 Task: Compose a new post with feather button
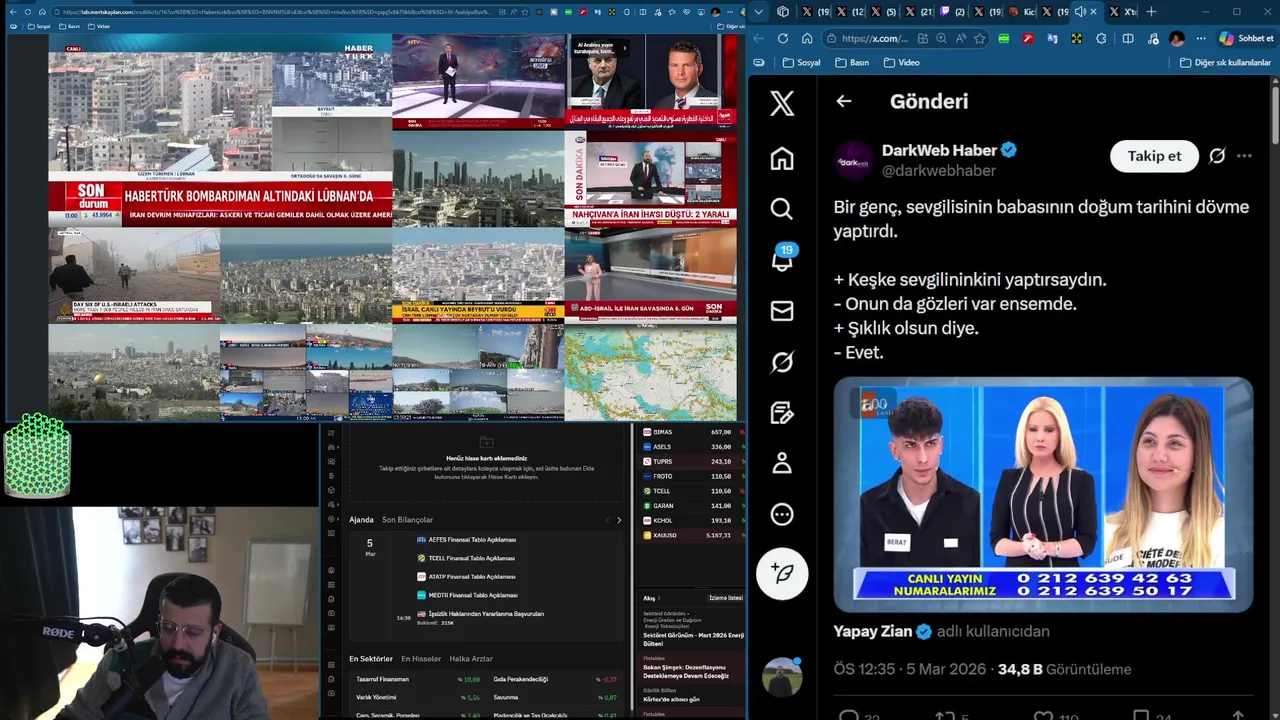782,573
